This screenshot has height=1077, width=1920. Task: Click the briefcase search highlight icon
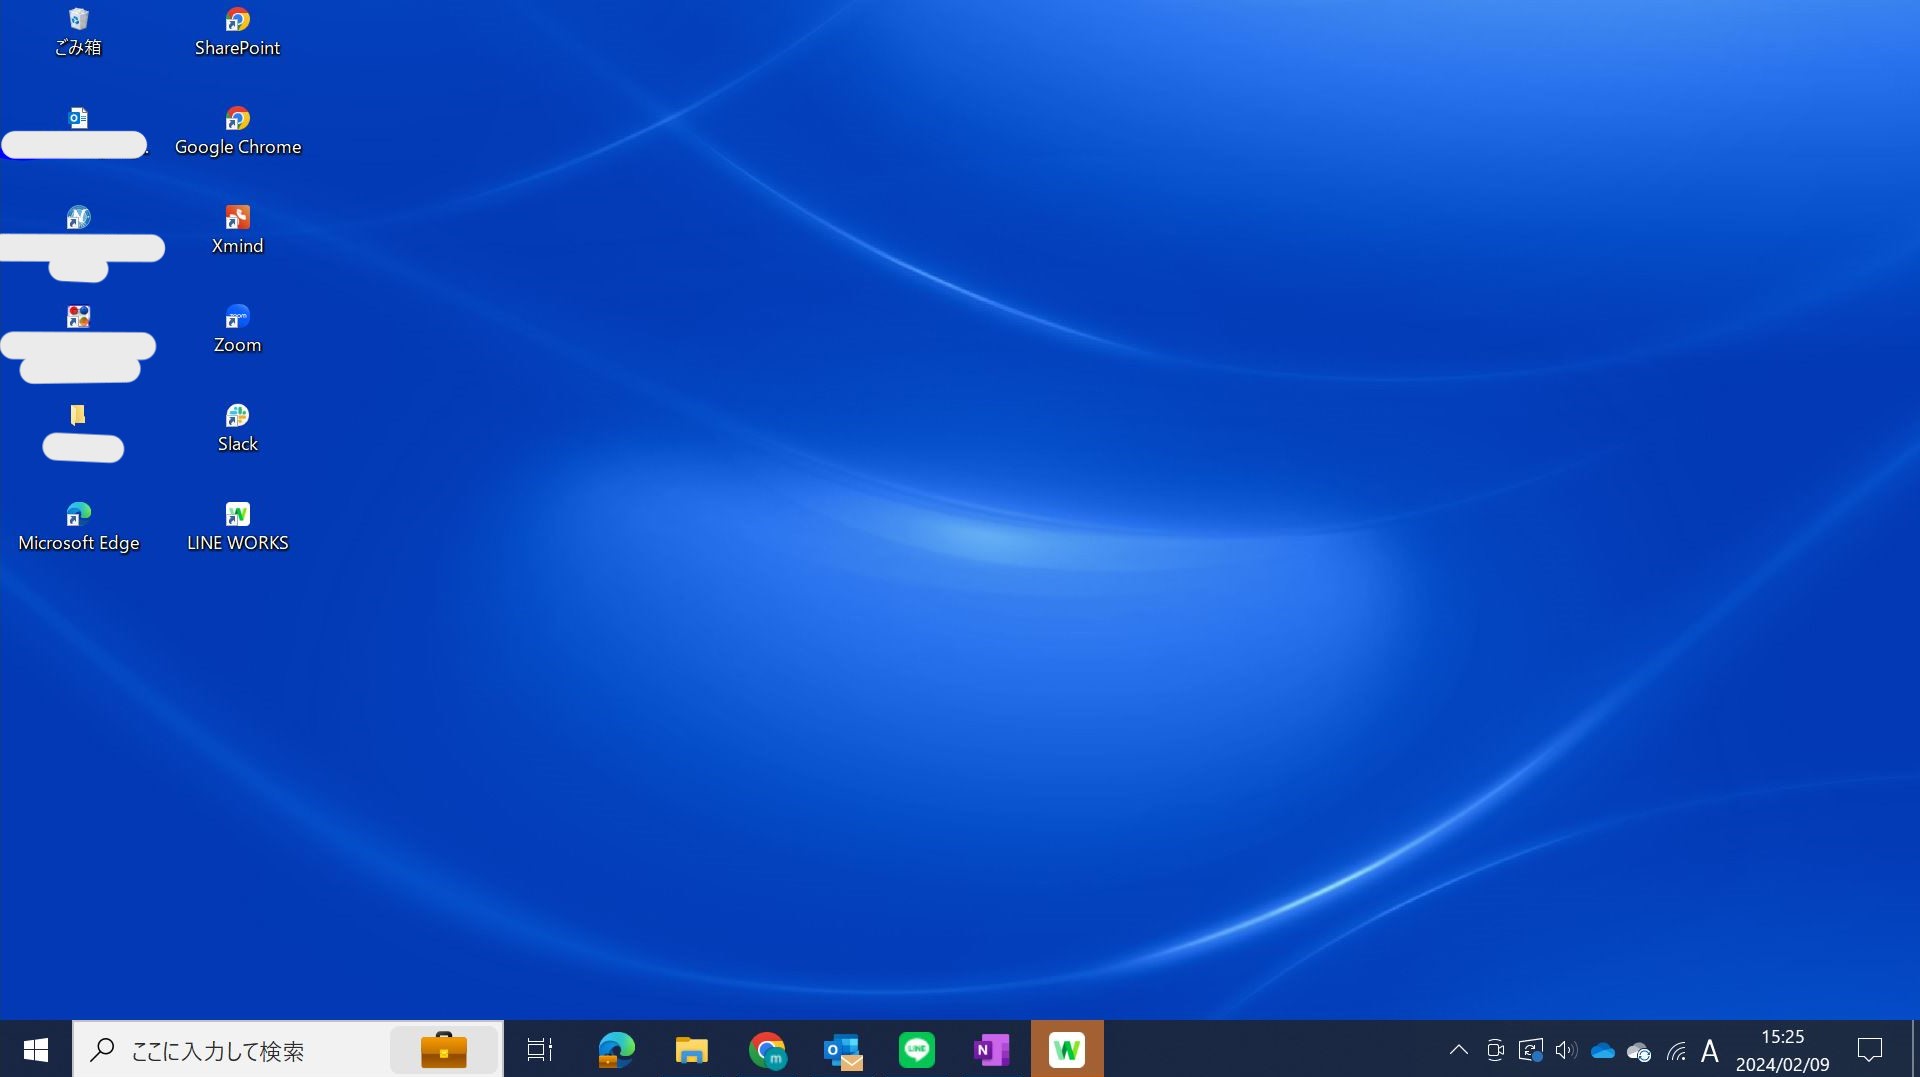pyautogui.click(x=444, y=1050)
